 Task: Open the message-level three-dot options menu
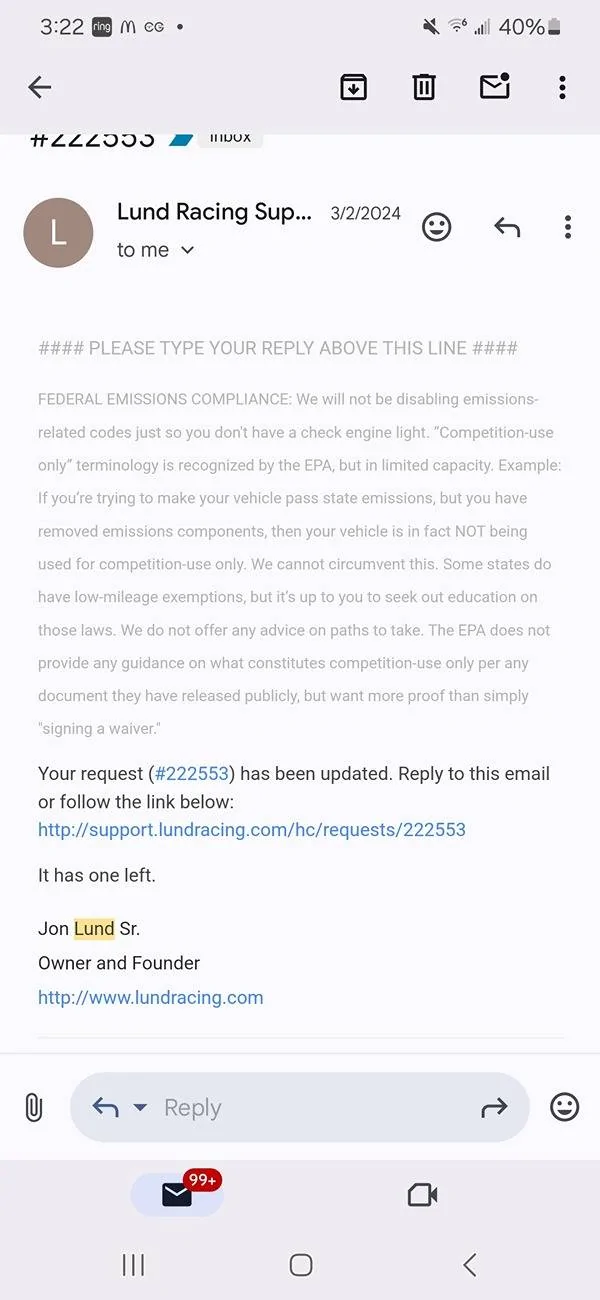point(567,227)
